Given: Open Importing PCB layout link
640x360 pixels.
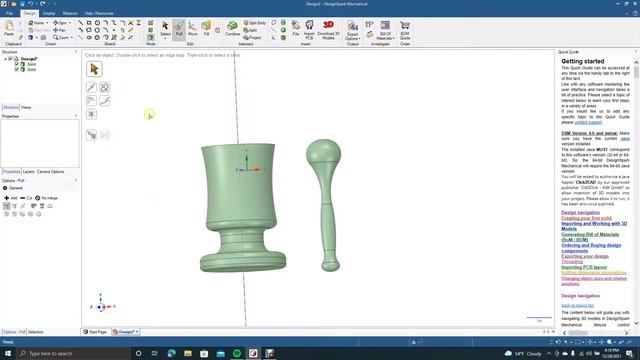Looking at the screenshot, I should [584, 267].
